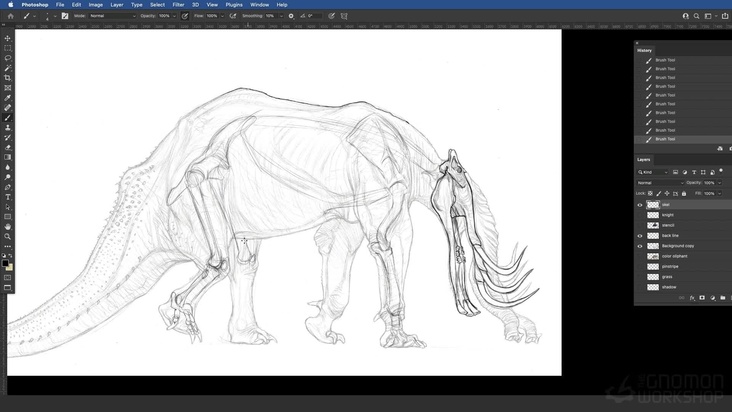Select the Blur tool
This screenshot has width=732, height=412.
[x=7, y=167]
